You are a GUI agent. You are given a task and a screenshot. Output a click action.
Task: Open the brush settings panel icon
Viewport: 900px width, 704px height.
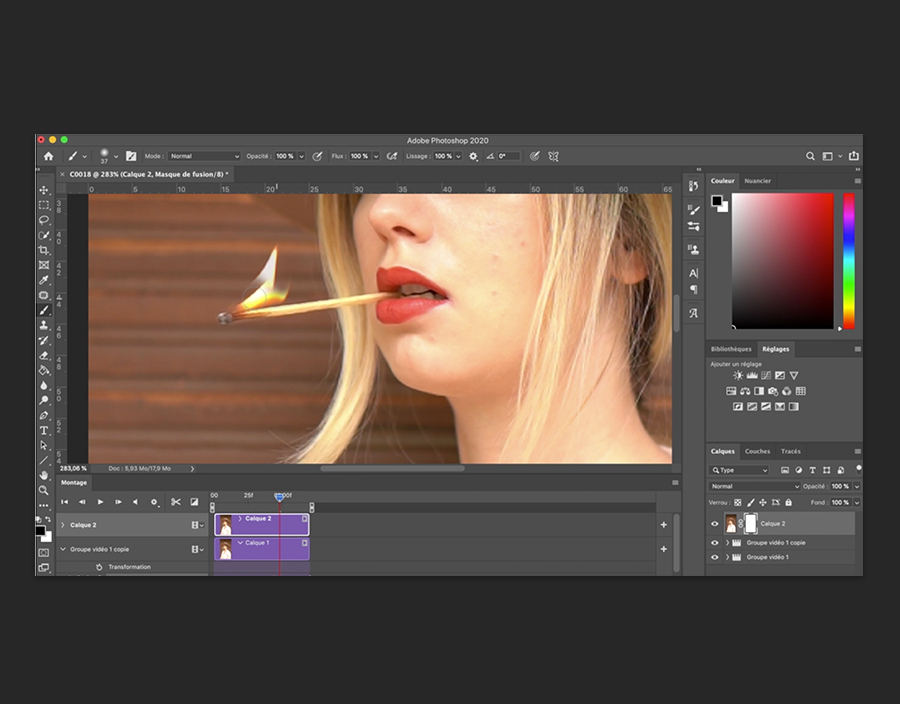[x=131, y=156]
